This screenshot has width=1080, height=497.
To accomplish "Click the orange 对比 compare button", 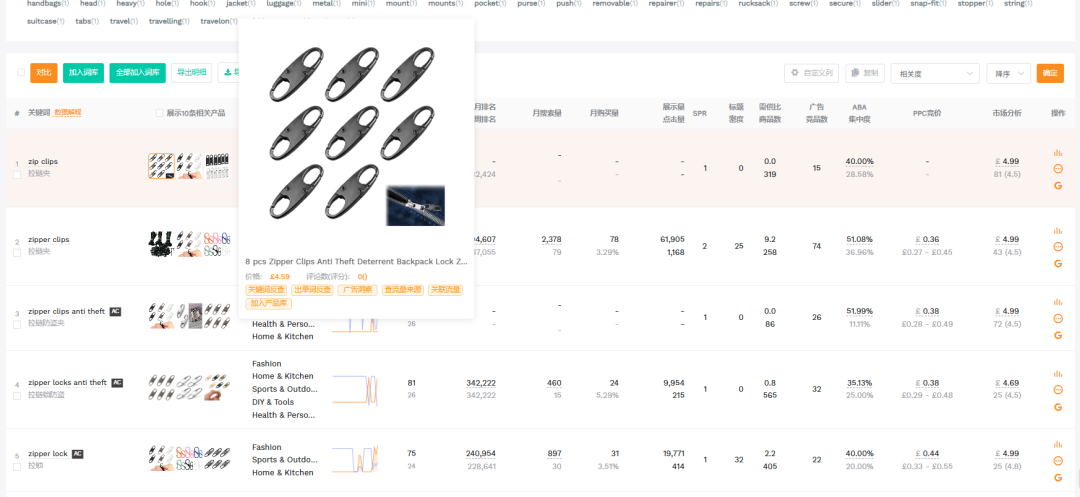I will tap(43, 73).
